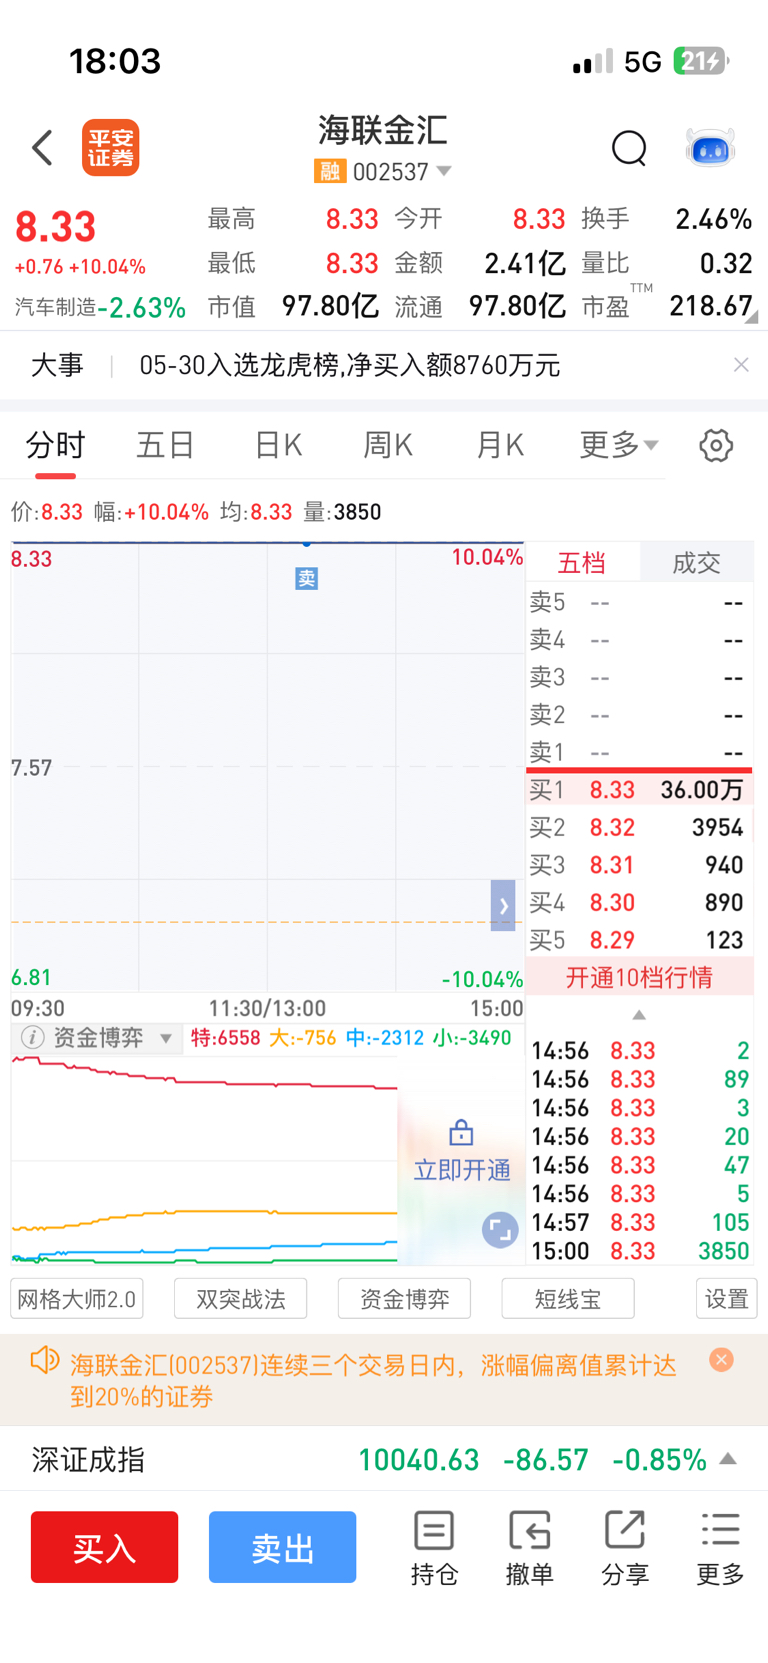Tap the 卖1 empty order row

coord(640,752)
